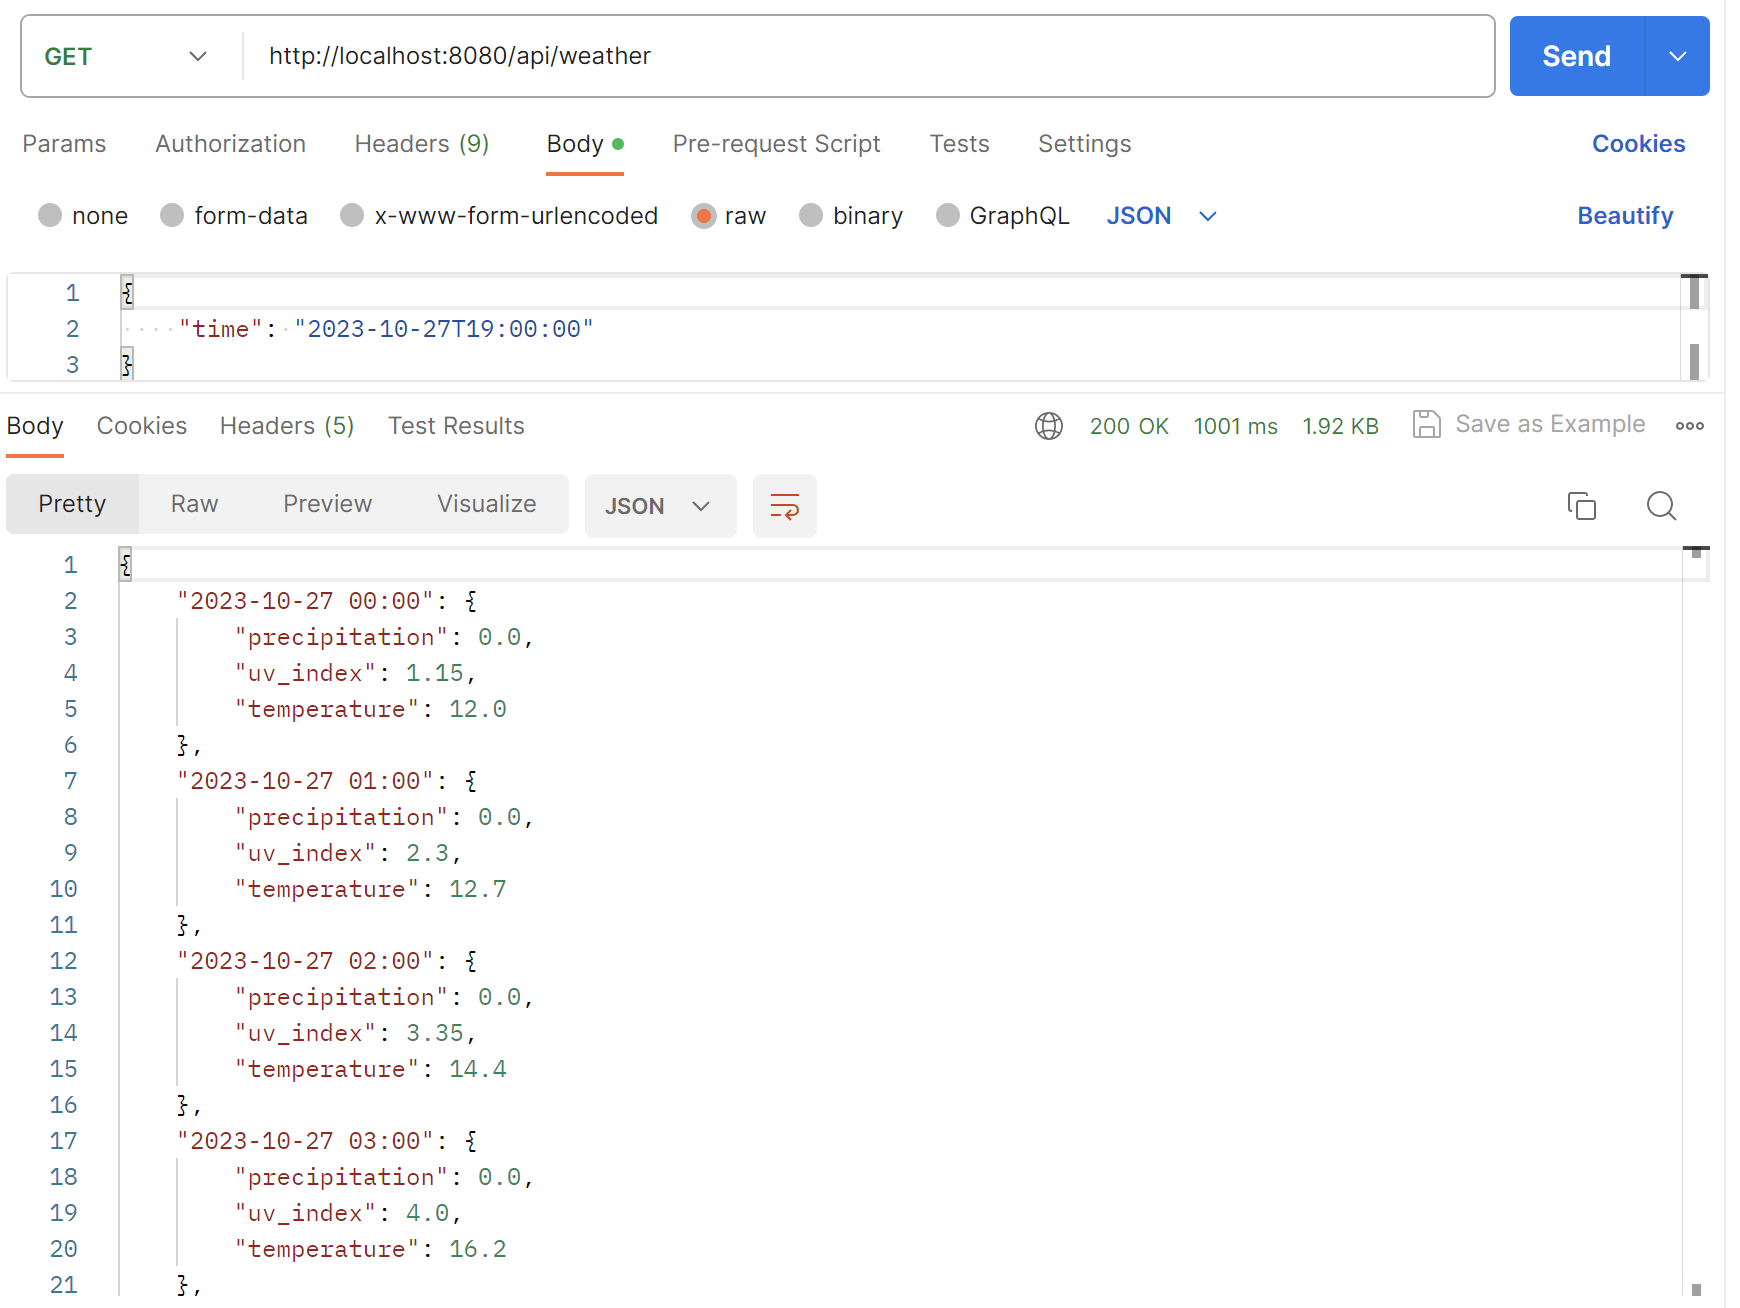Open the response JSON format dropdown

tap(660, 506)
